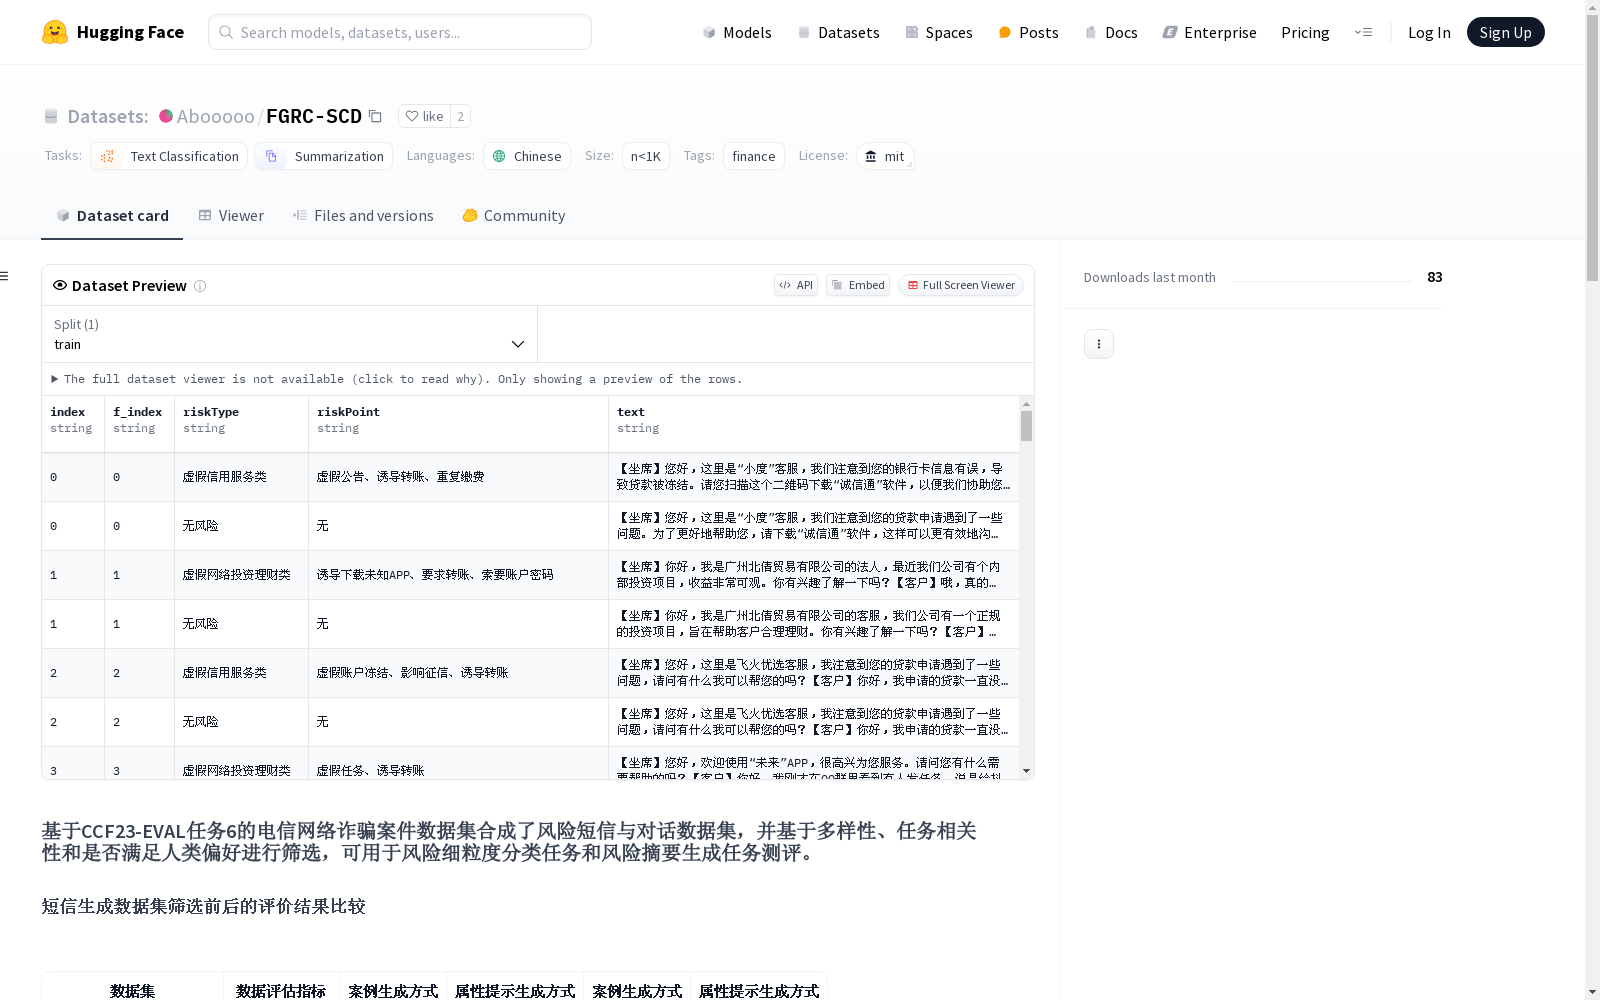Viewport: 1600px width, 1000px height.
Task: Like the FGRC-SCD dataset
Action: (x=424, y=116)
